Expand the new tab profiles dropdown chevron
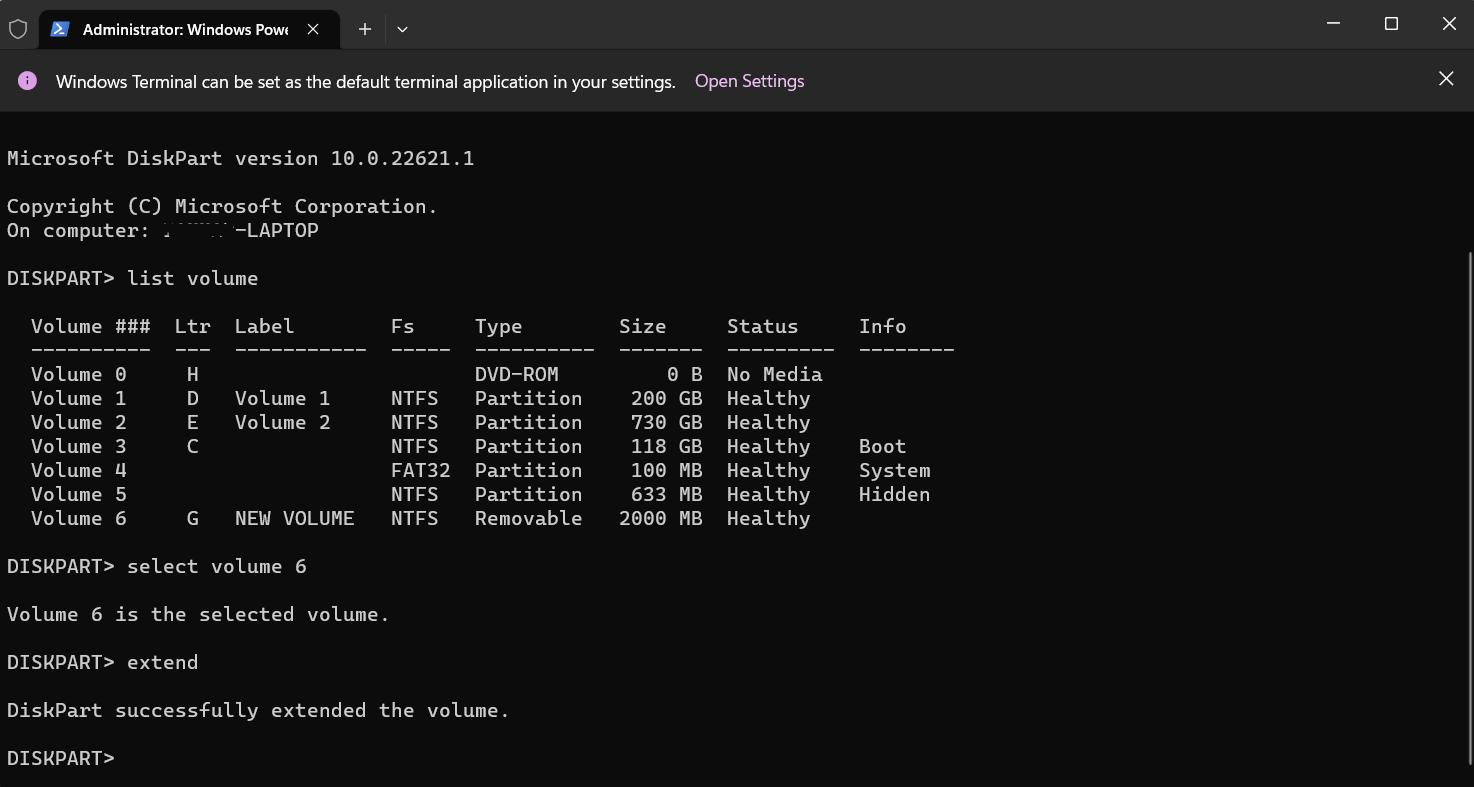Viewport: 1474px width, 787px height. 402,29
